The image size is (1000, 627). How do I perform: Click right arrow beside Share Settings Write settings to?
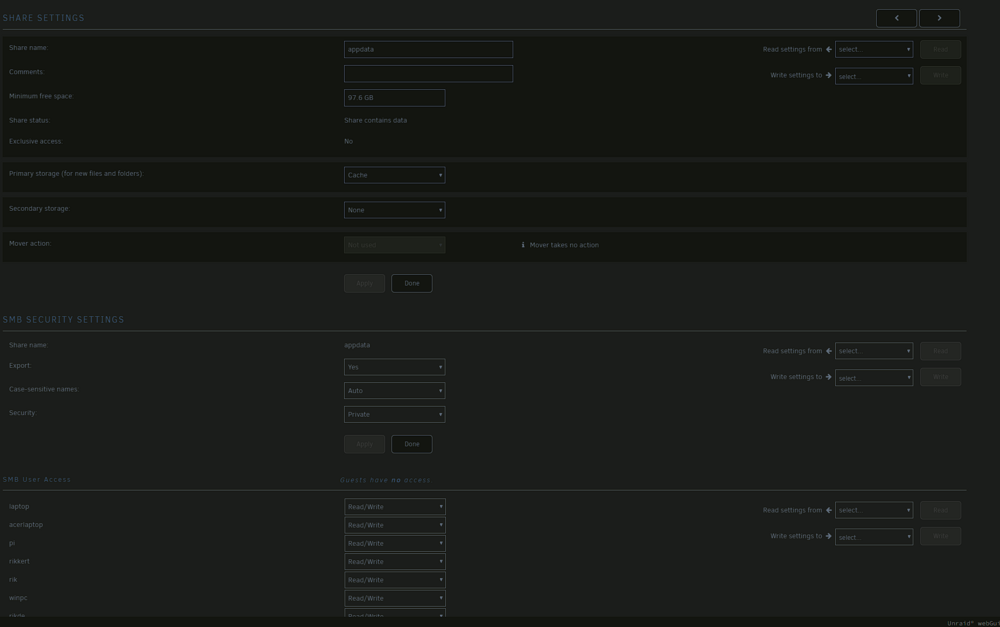(828, 75)
